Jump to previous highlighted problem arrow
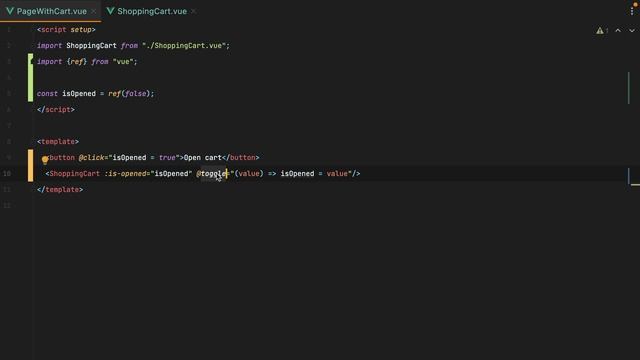The width and height of the screenshot is (640, 360). click(x=618, y=31)
